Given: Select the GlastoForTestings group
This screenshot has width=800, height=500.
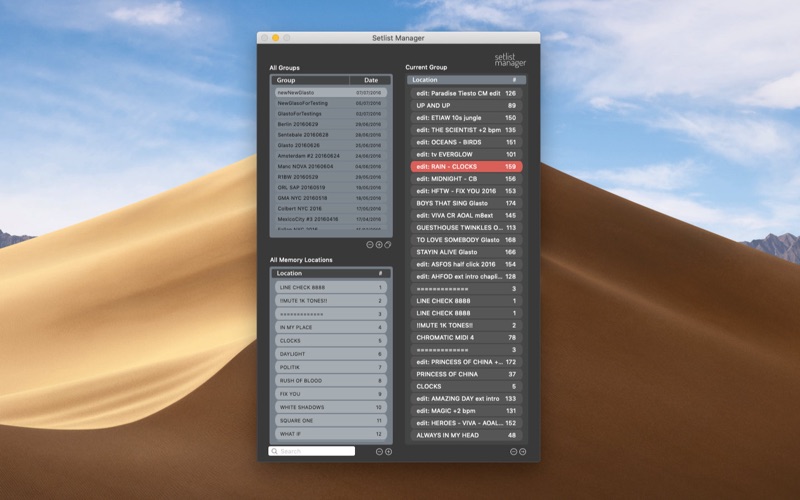Looking at the screenshot, I should pyautogui.click(x=331, y=114).
